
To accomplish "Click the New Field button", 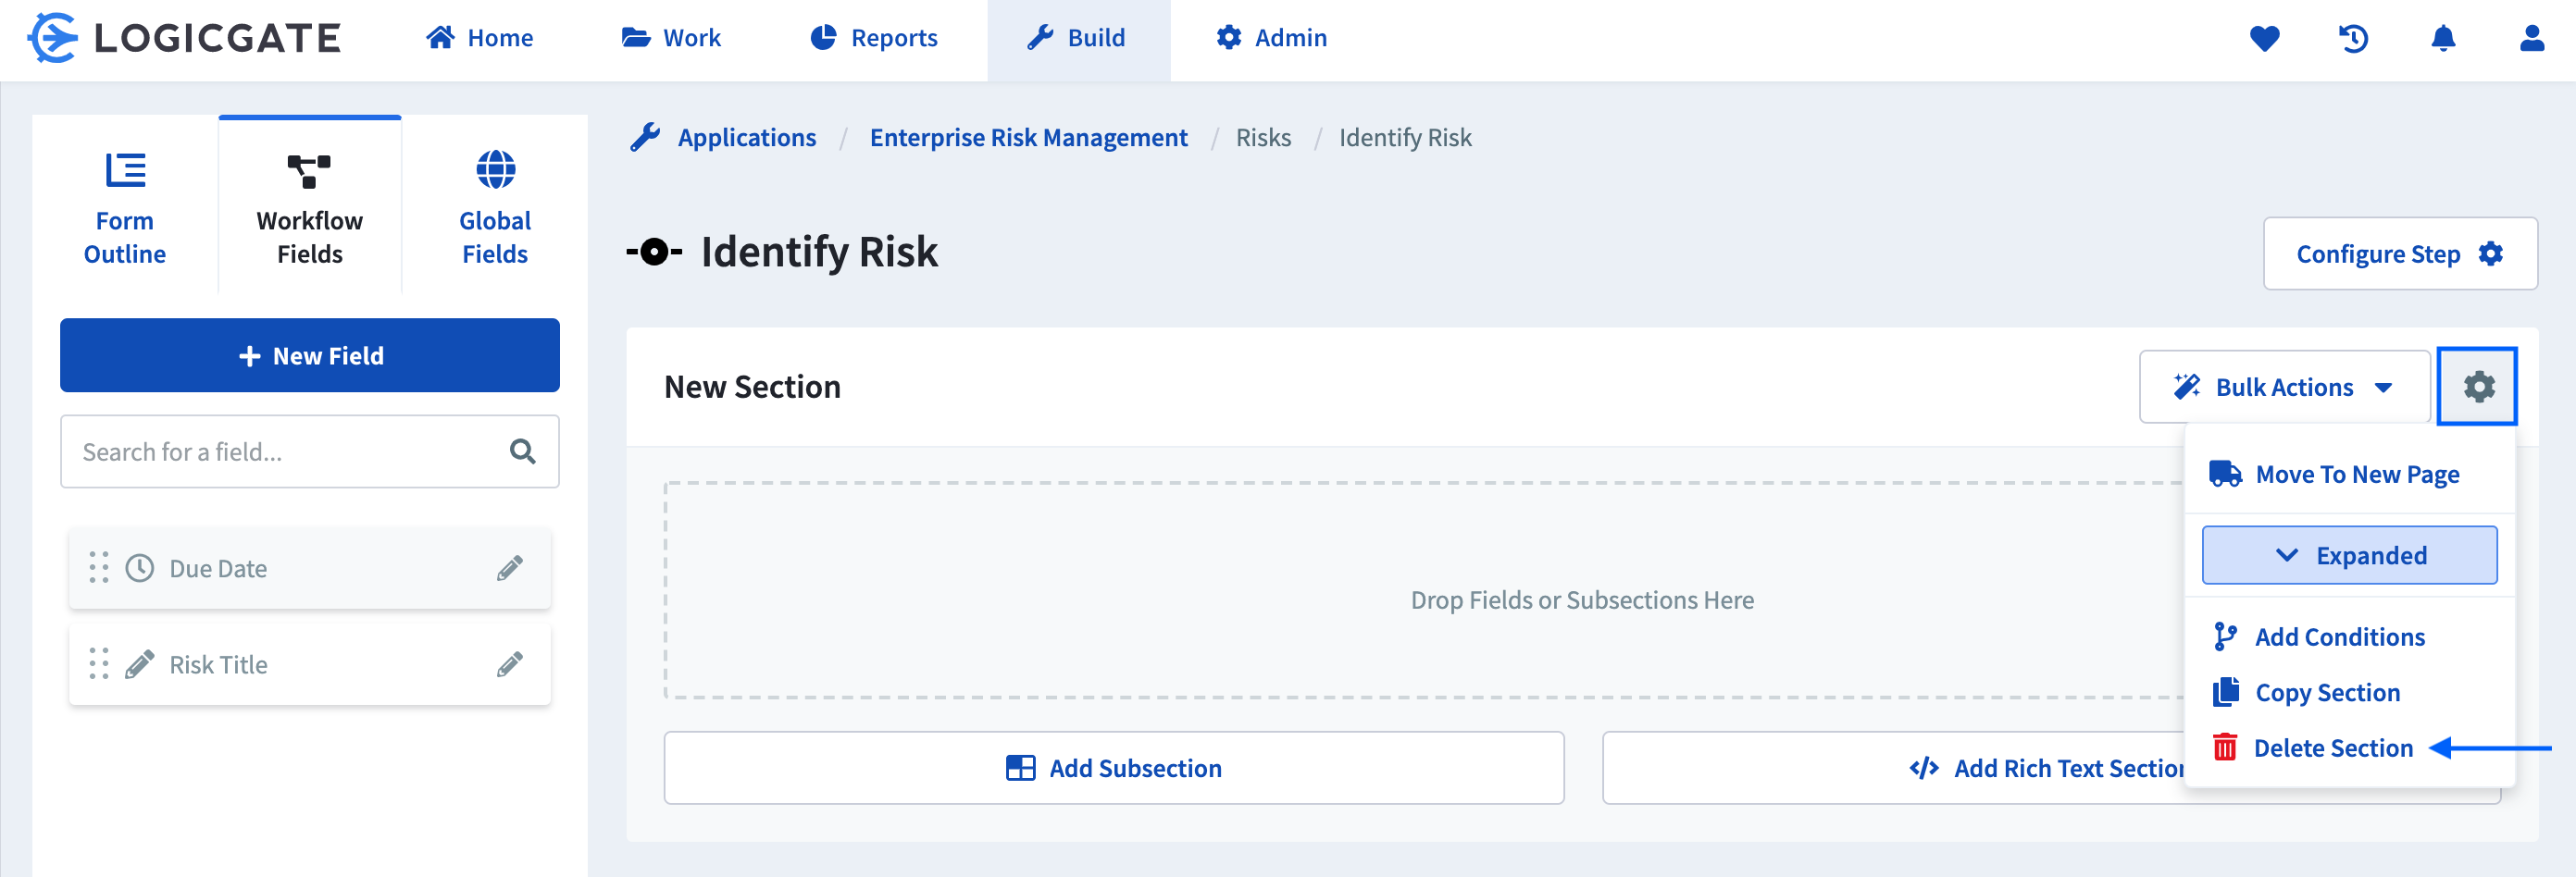I will pyautogui.click(x=310, y=355).
